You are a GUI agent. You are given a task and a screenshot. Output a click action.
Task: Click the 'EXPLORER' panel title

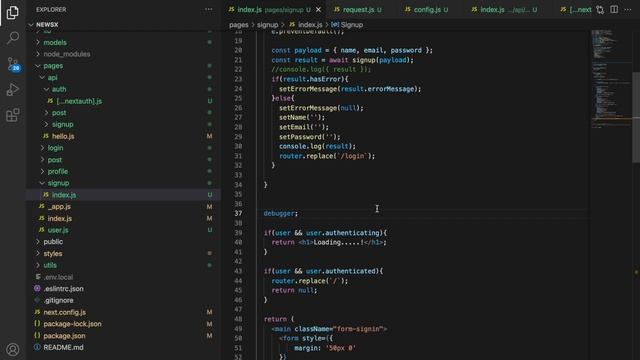click(x=51, y=9)
